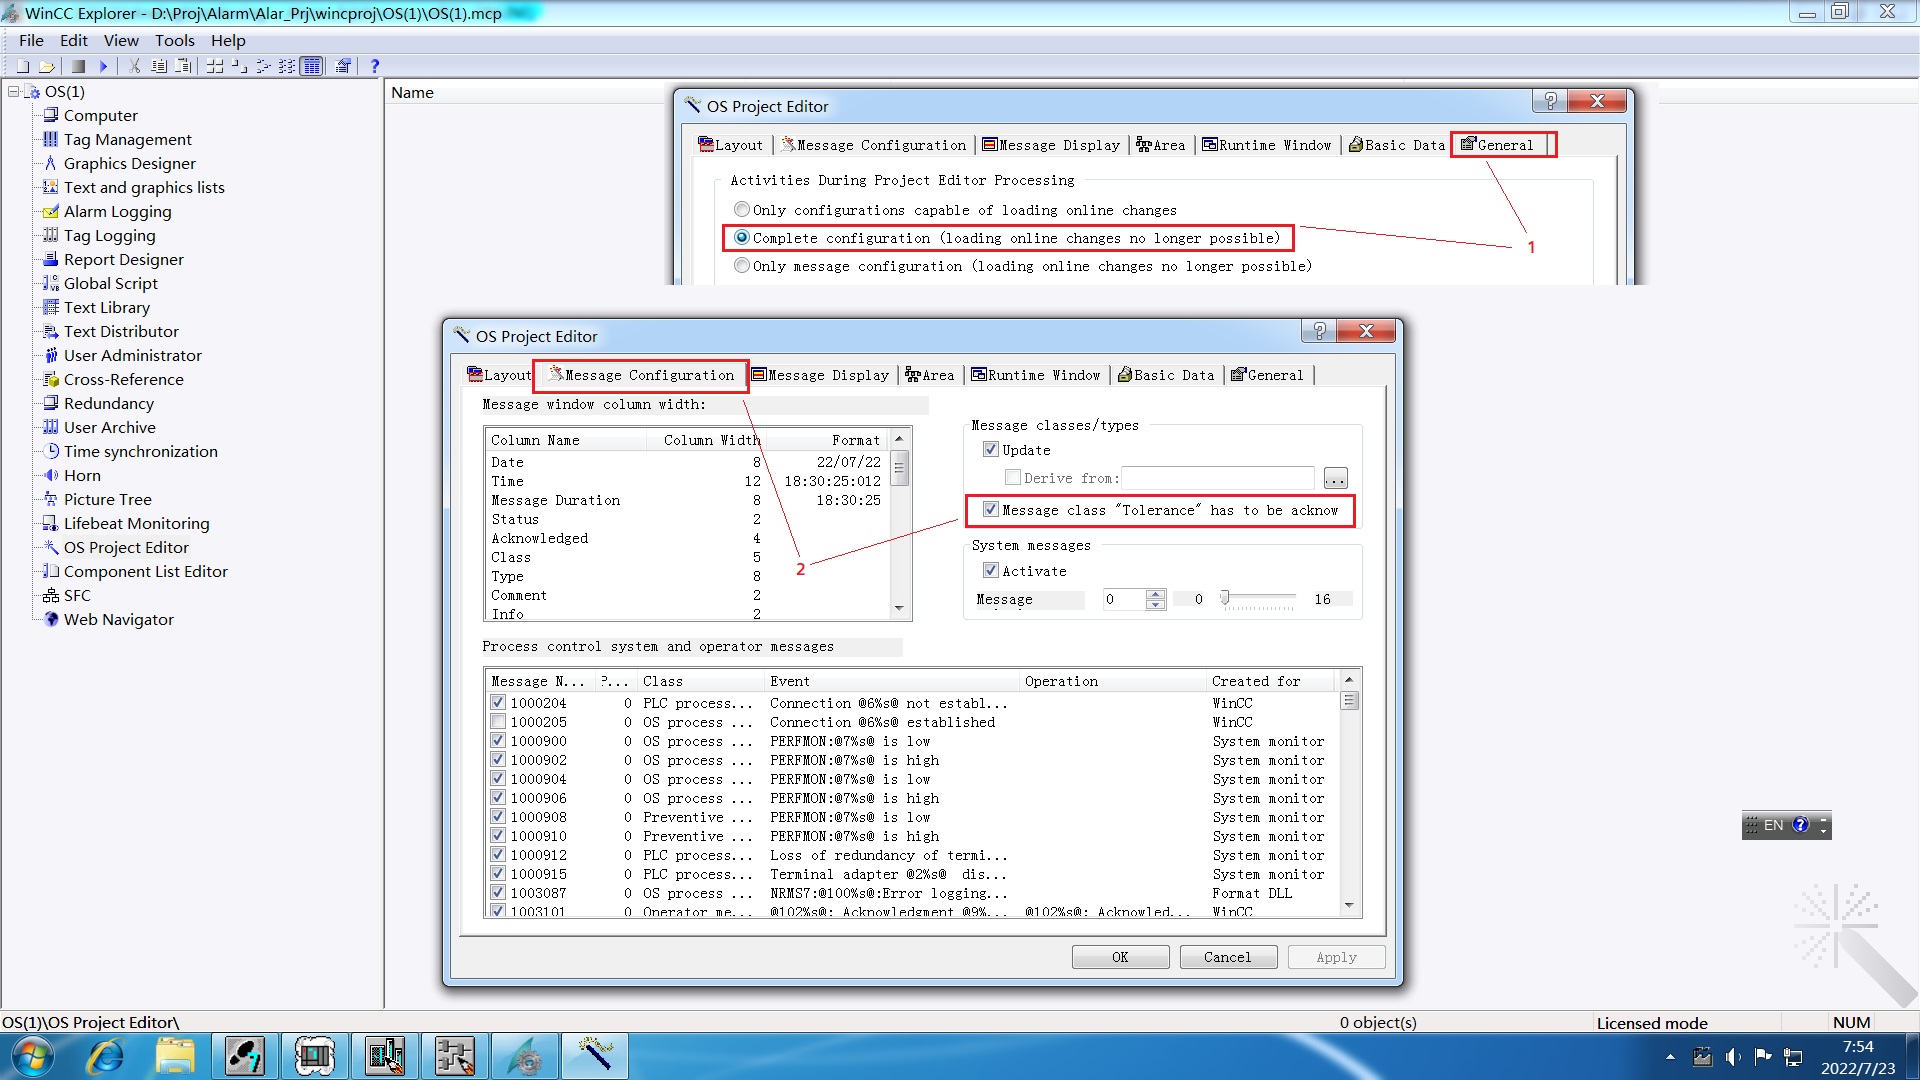Uncheck Activate under System messages
Image resolution: width=1920 pixels, height=1080 pixels.
coord(991,570)
